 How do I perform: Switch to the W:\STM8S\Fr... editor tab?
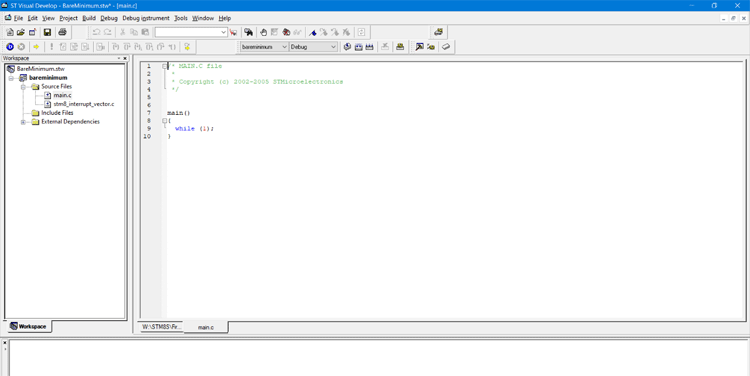coord(162,327)
